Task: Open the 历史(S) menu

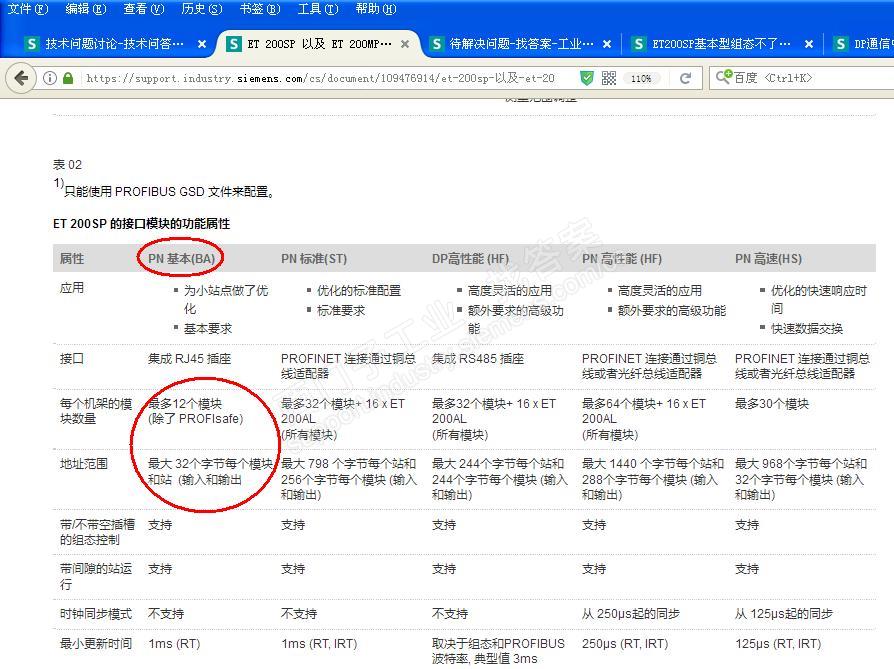Action: 201,9
